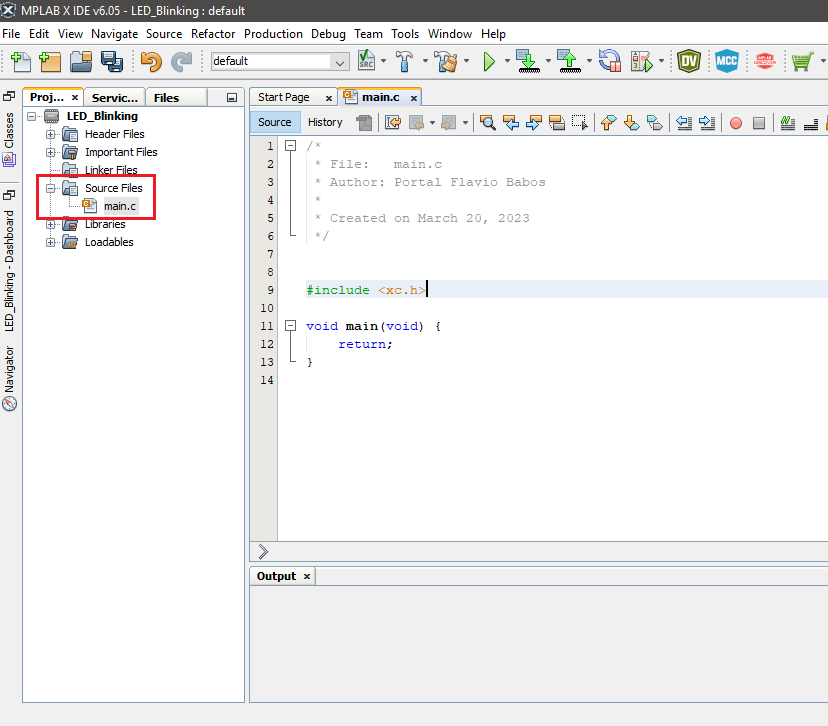
Task: Select main.c in the project tree
Action: (x=120, y=206)
